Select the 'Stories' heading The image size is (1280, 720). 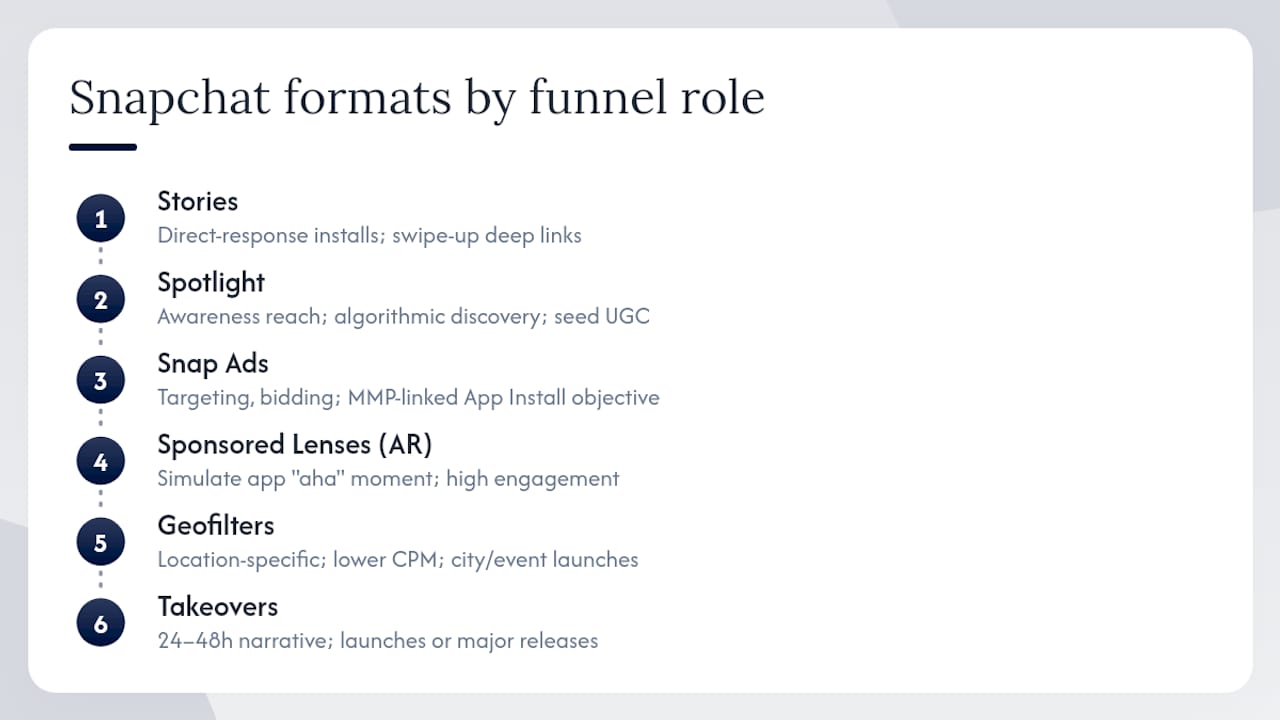(x=198, y=201)
